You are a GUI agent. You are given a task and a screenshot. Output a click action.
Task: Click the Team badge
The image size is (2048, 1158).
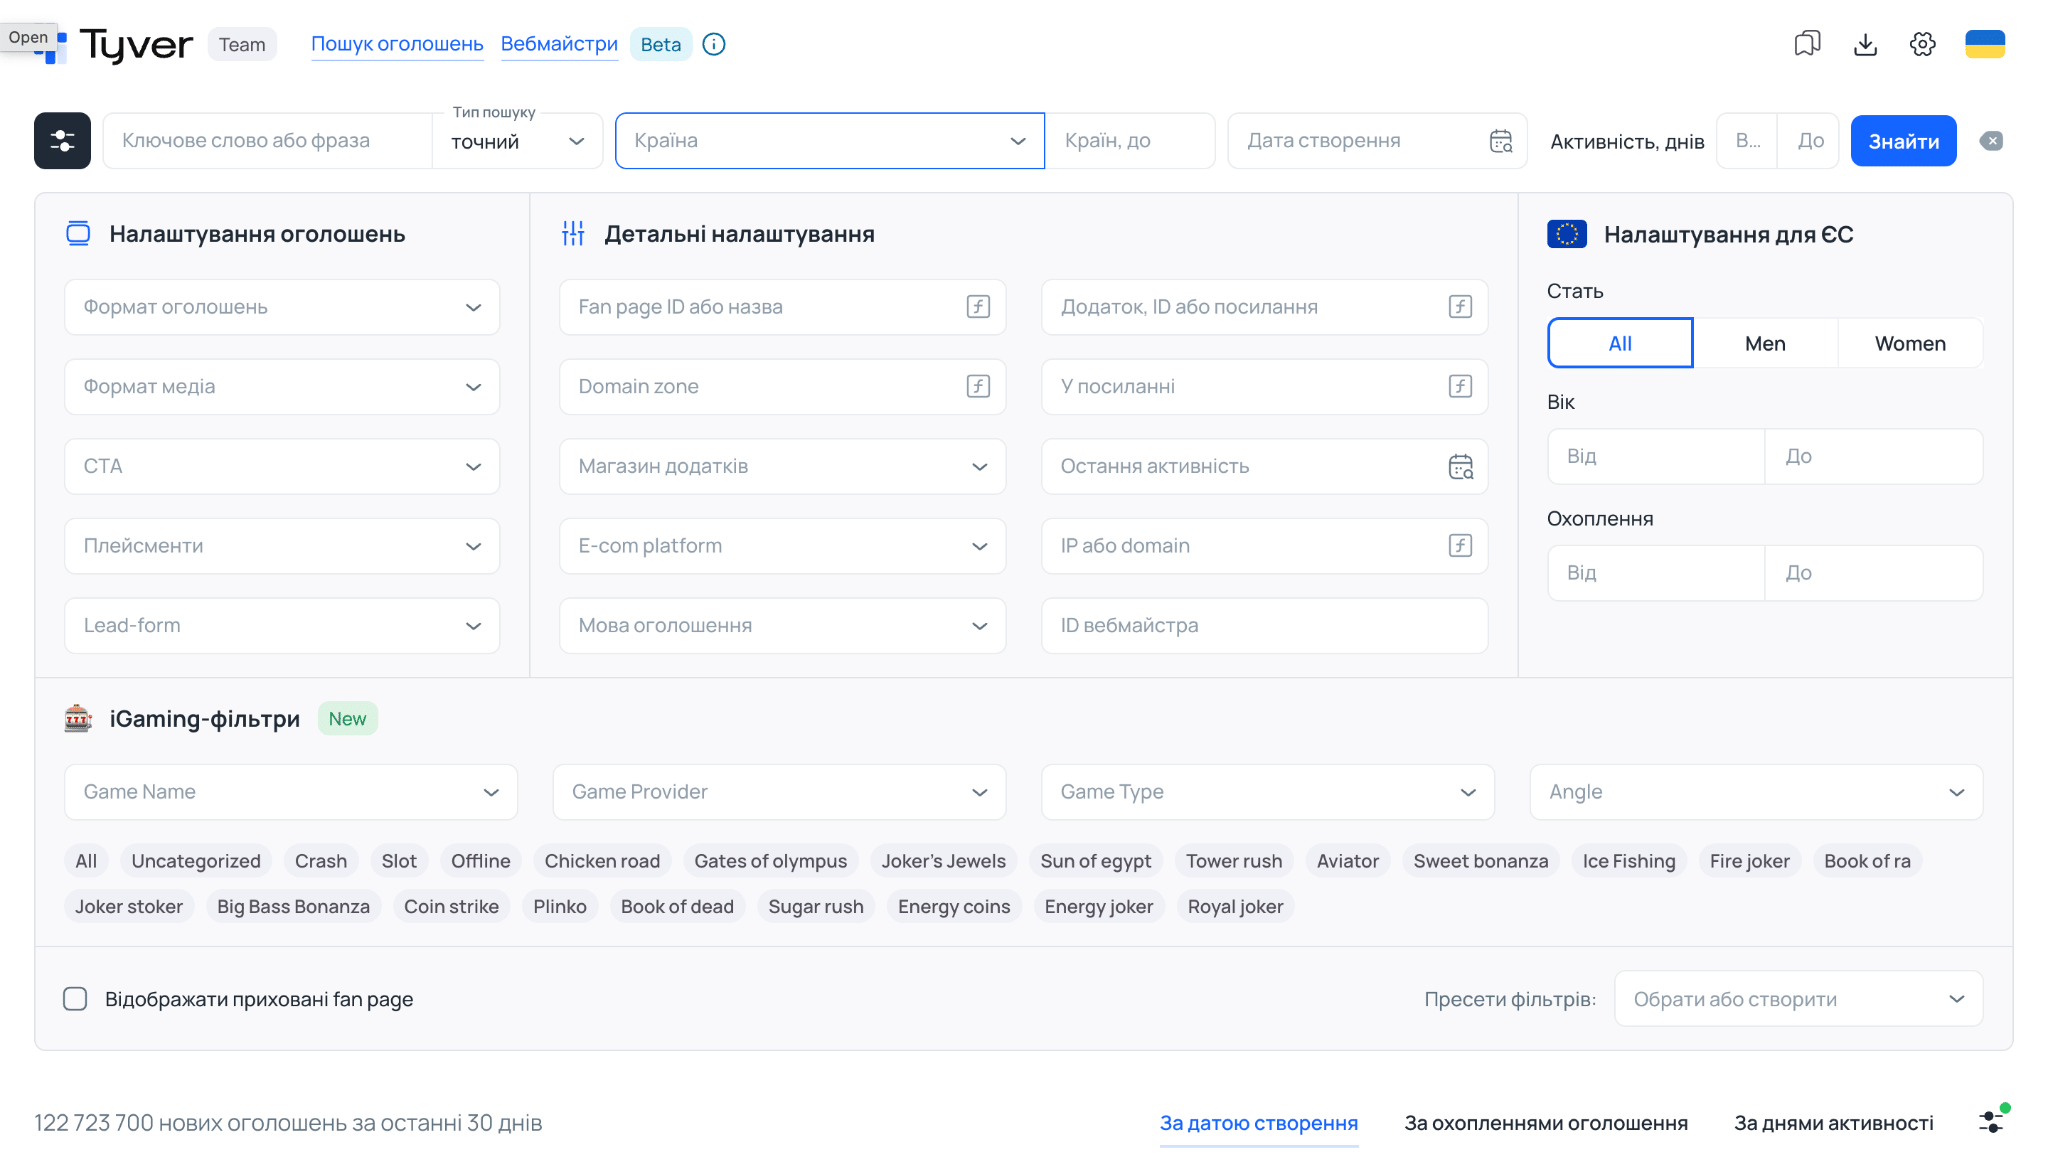pos(242,44)
